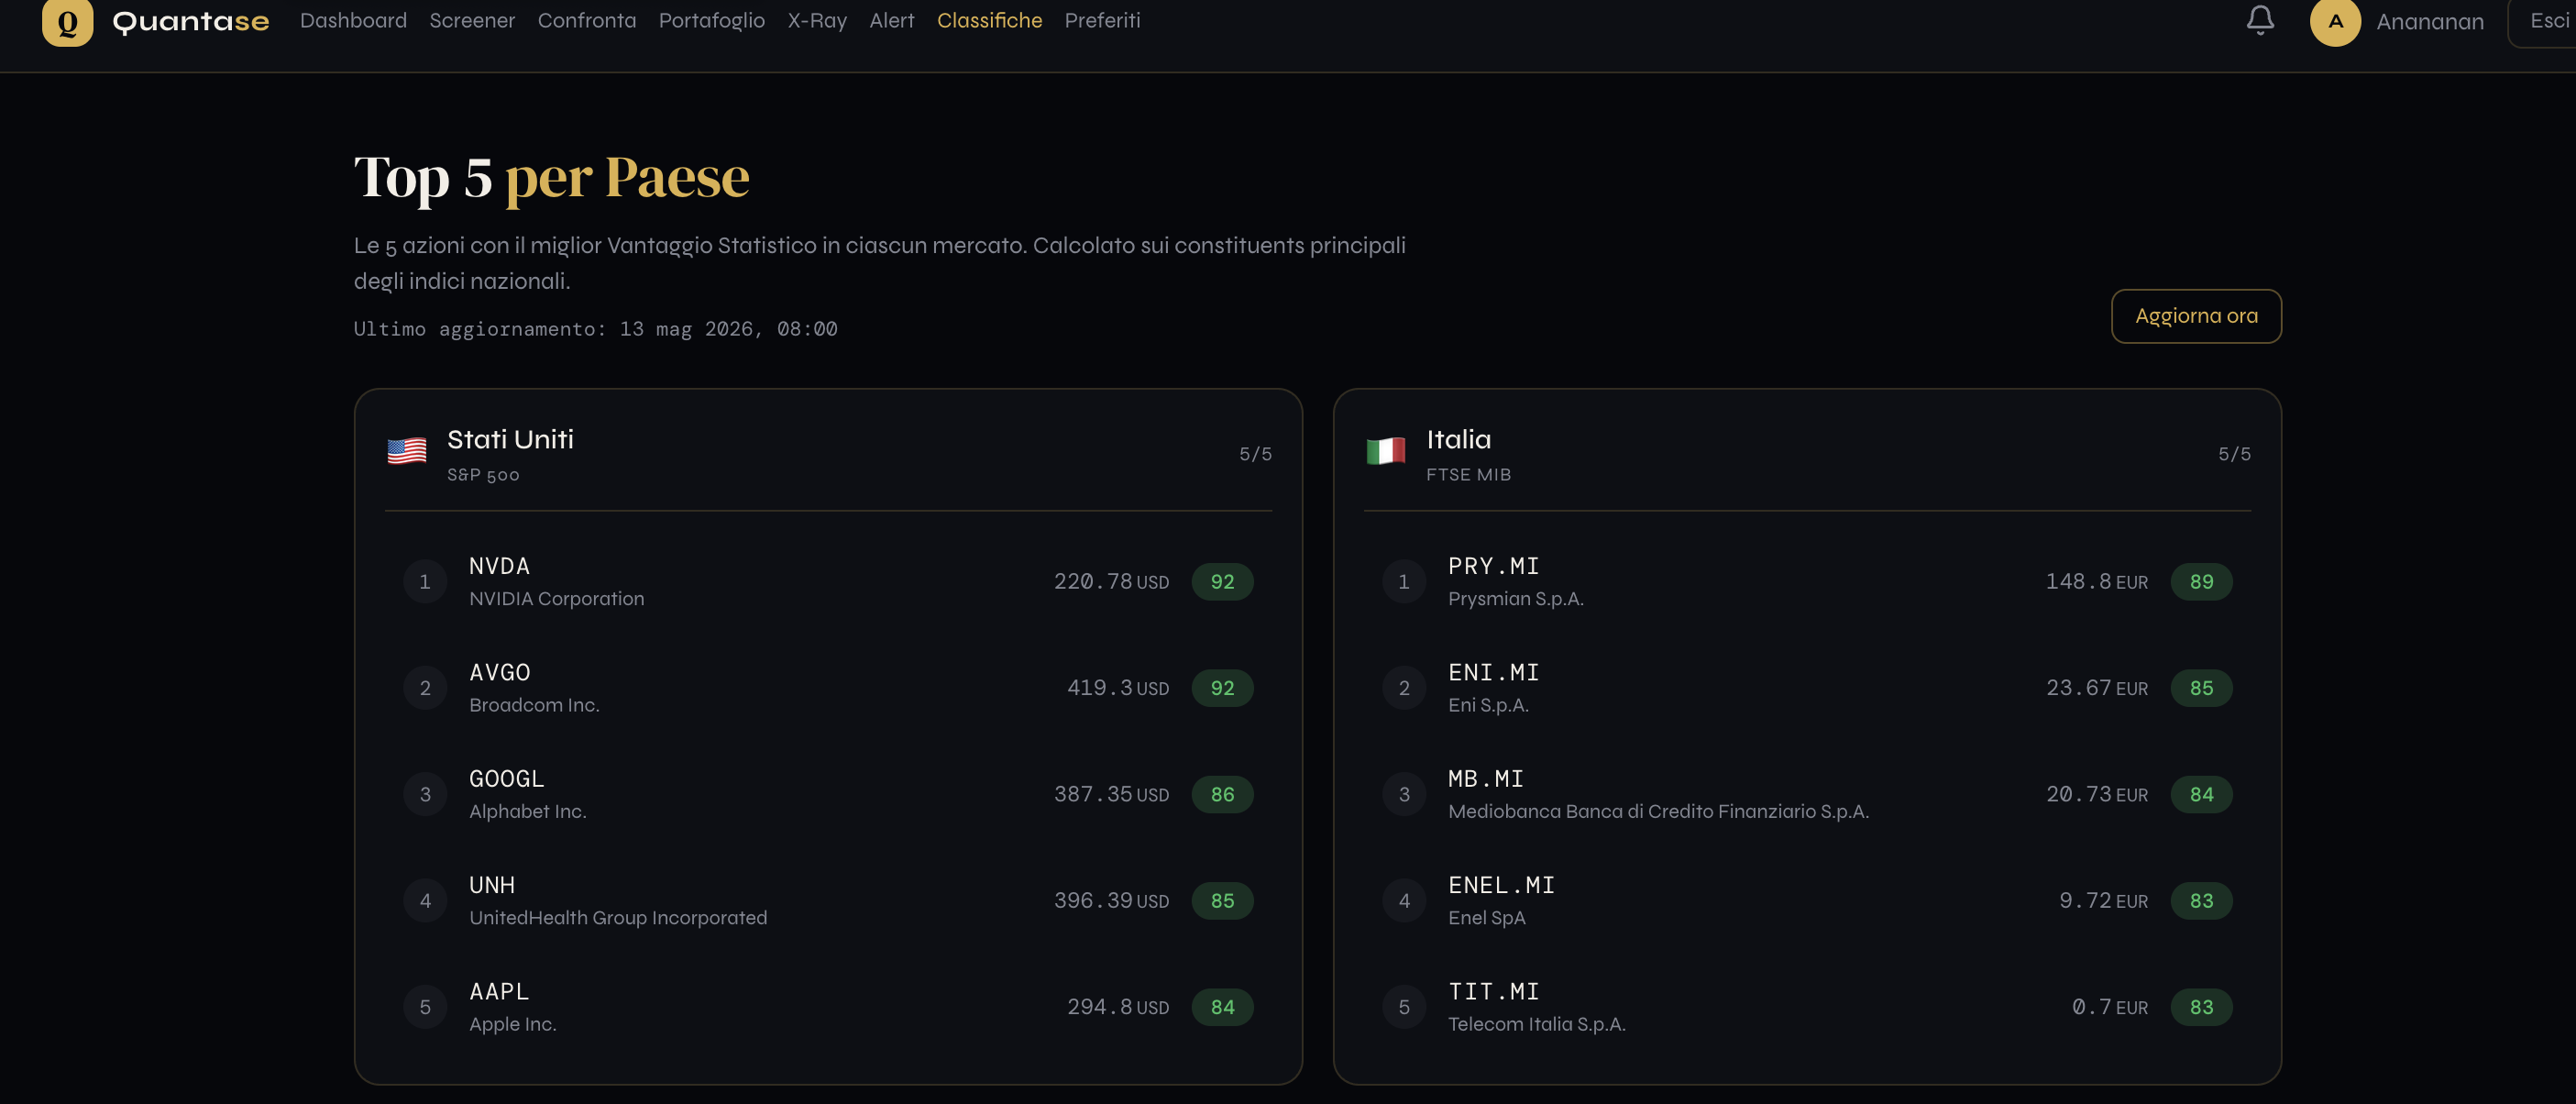Click AAPL's score badge 84
2576x1104 pixels.
click(1222, 1007)
